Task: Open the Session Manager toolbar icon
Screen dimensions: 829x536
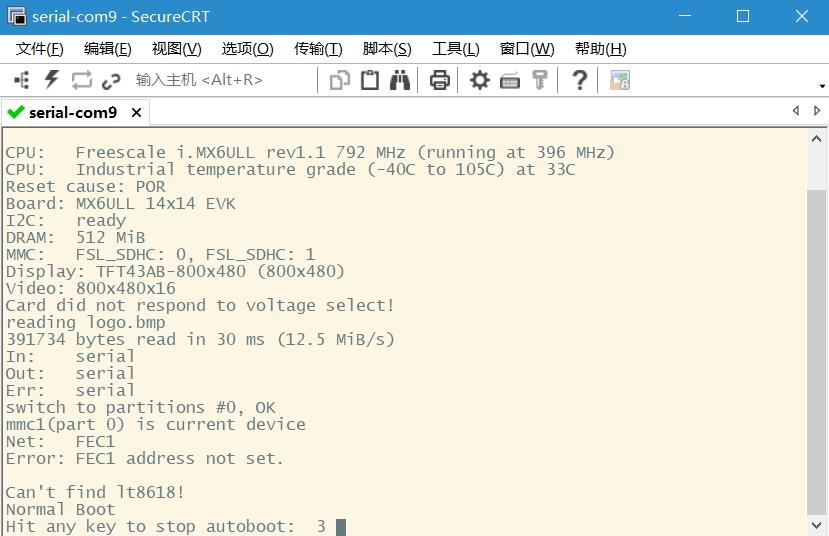Action: (x=22, y=80)
